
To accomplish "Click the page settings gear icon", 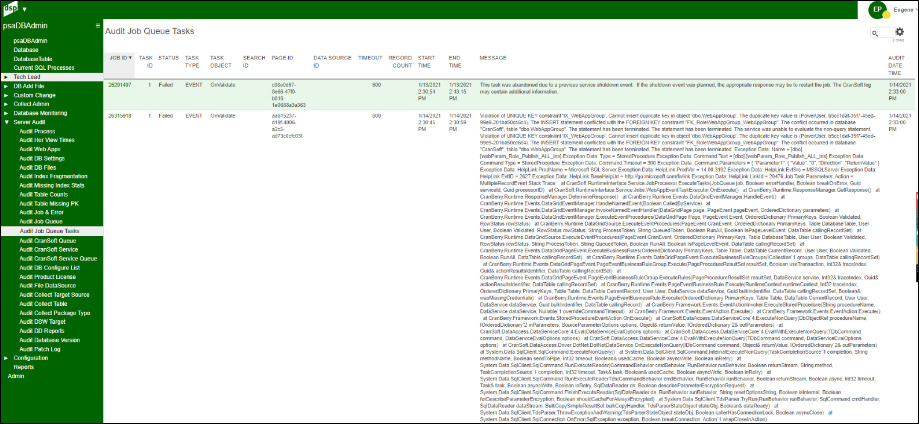I will 900,32.
